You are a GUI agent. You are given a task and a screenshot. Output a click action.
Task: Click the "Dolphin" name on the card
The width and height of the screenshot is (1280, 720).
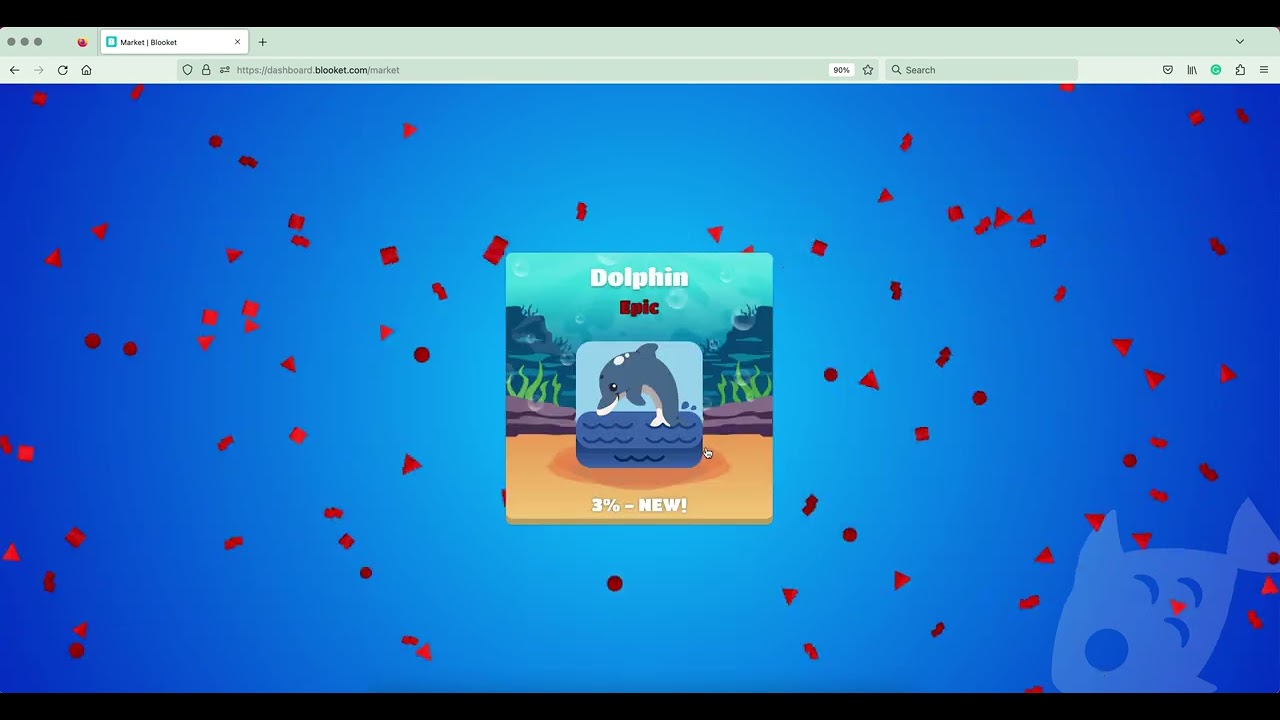pos(639,278)
